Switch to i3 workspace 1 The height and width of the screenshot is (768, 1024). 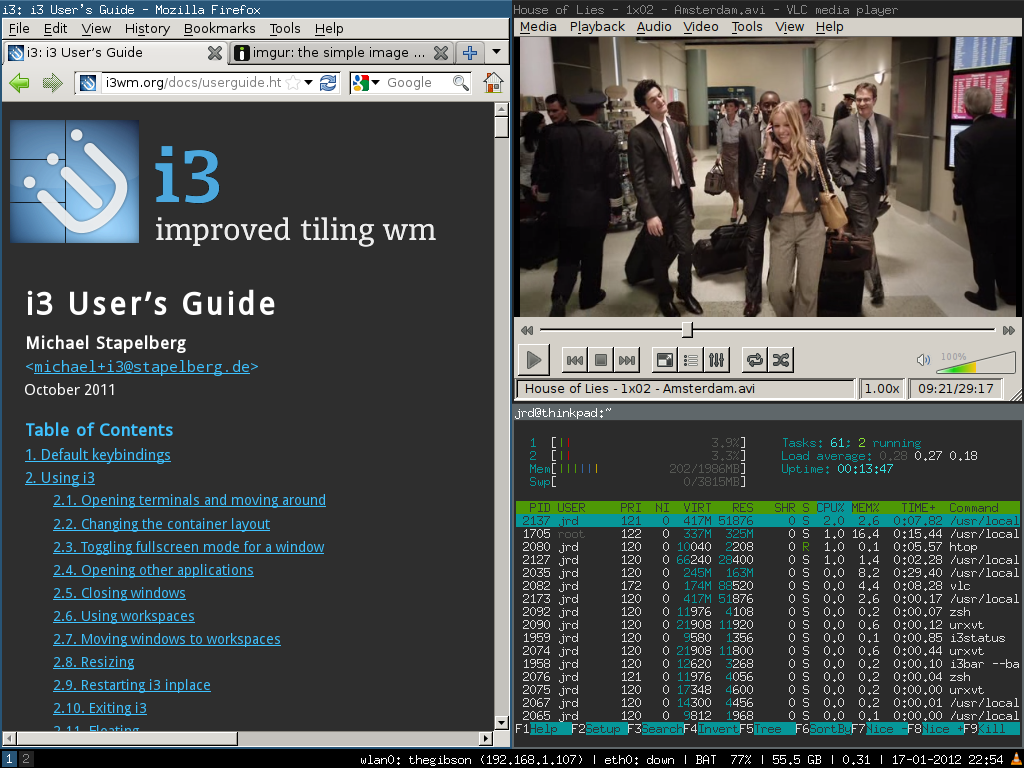click(9, 760)
